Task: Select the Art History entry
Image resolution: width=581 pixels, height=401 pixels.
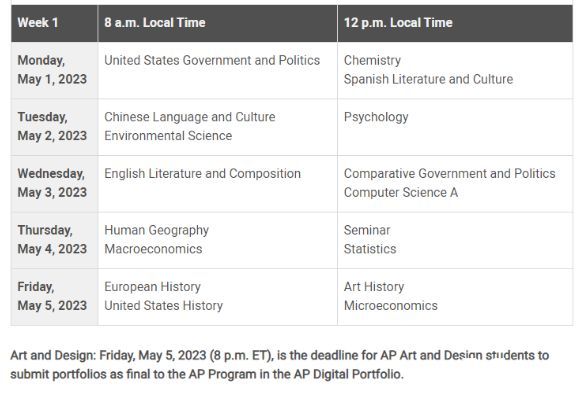Action: coord(374,287)
